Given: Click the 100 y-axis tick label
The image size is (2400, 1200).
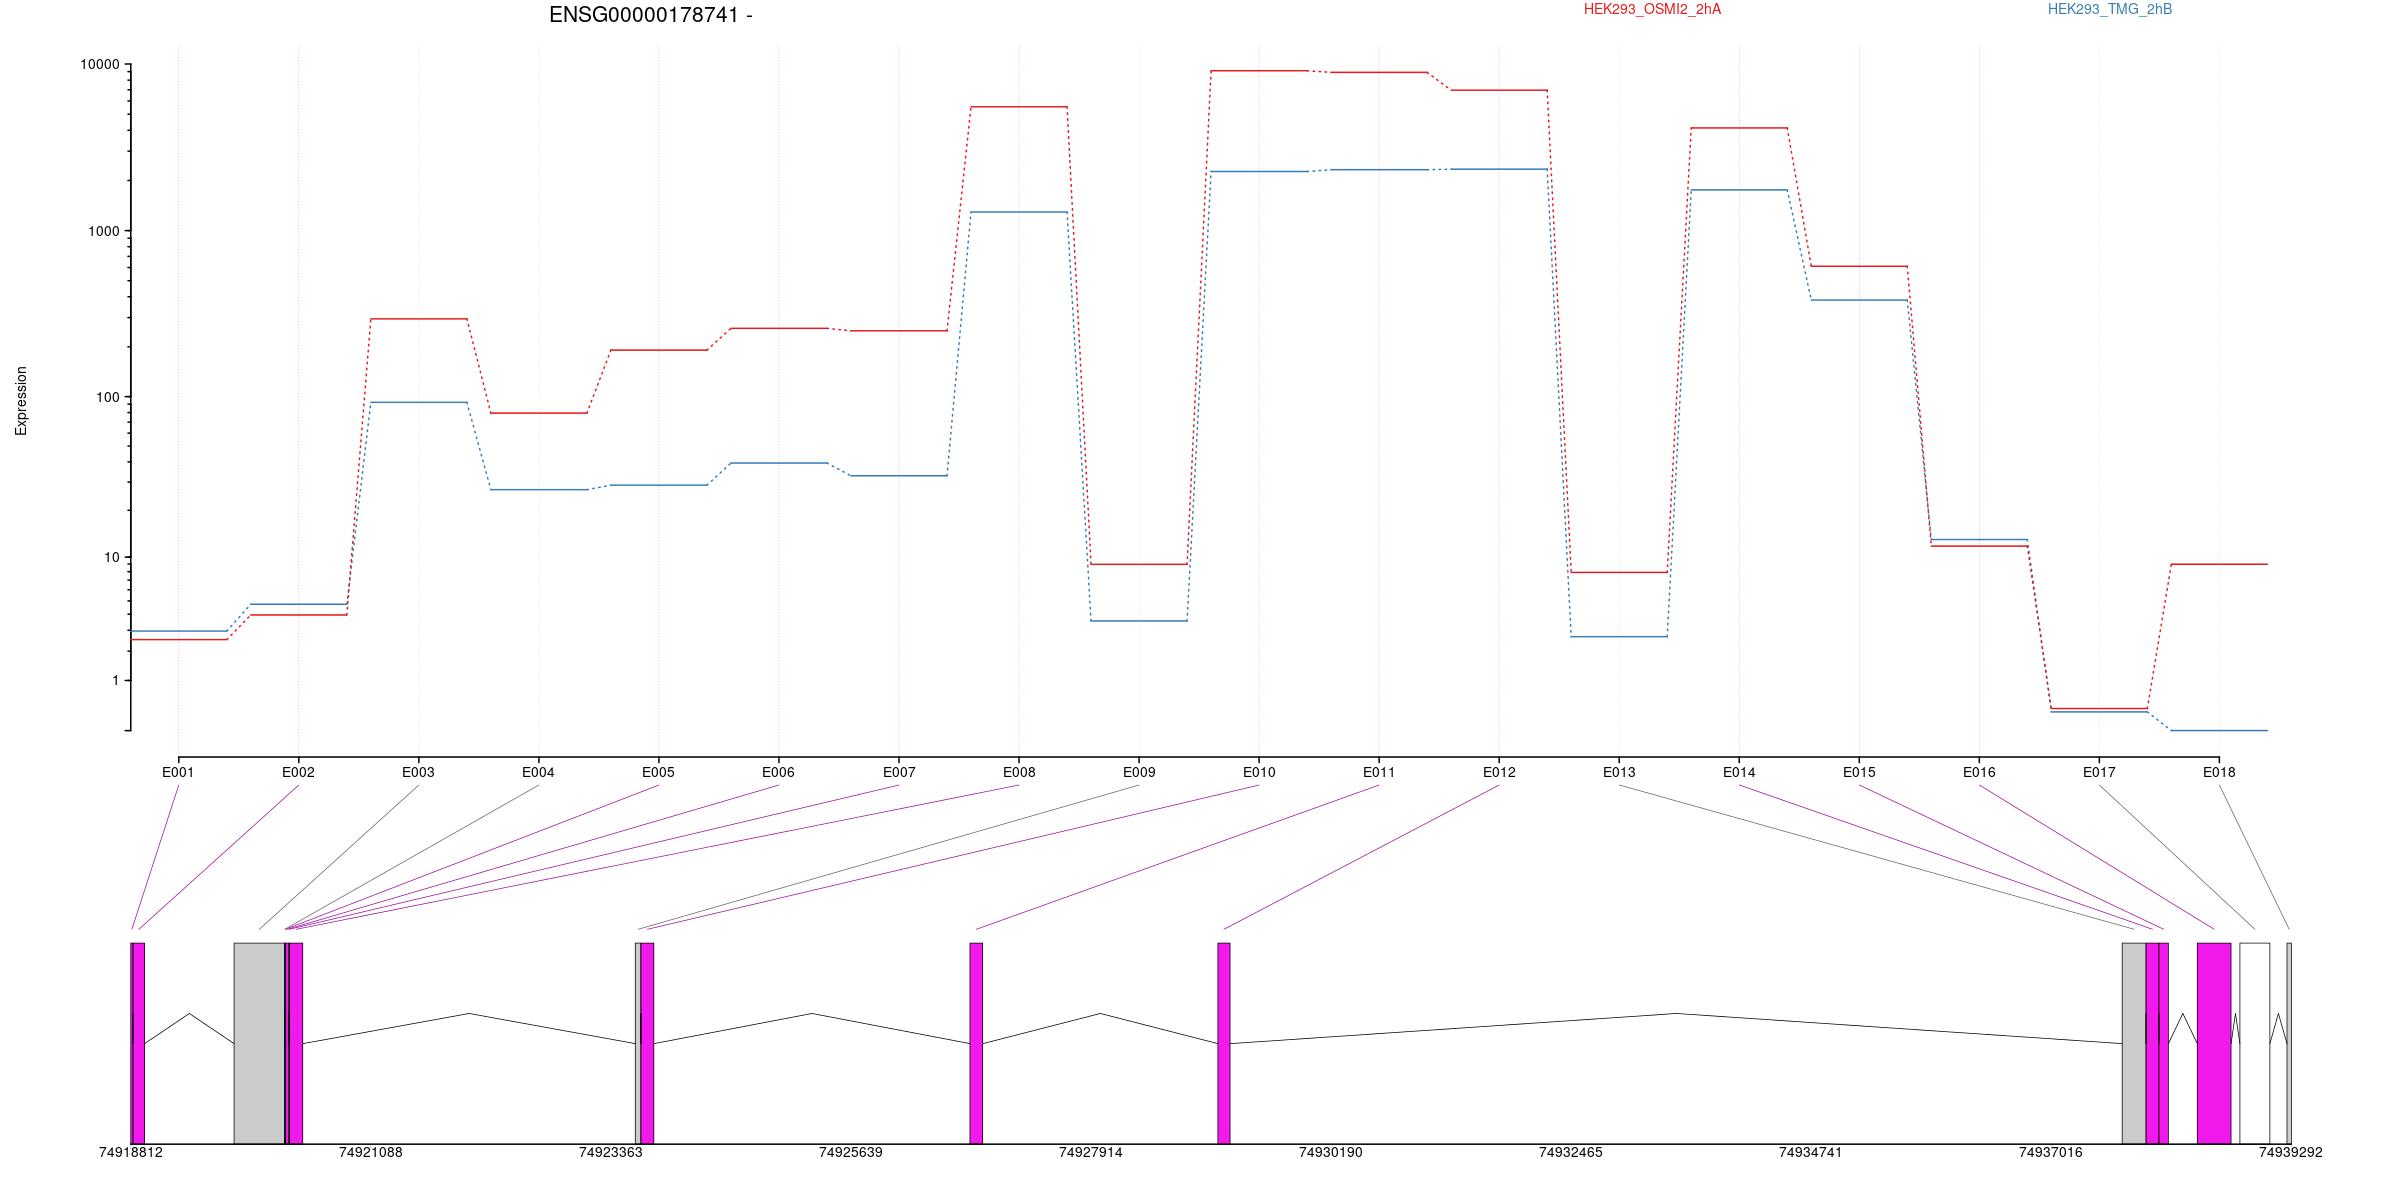Looking at the screenshot, I should point(107,397).
